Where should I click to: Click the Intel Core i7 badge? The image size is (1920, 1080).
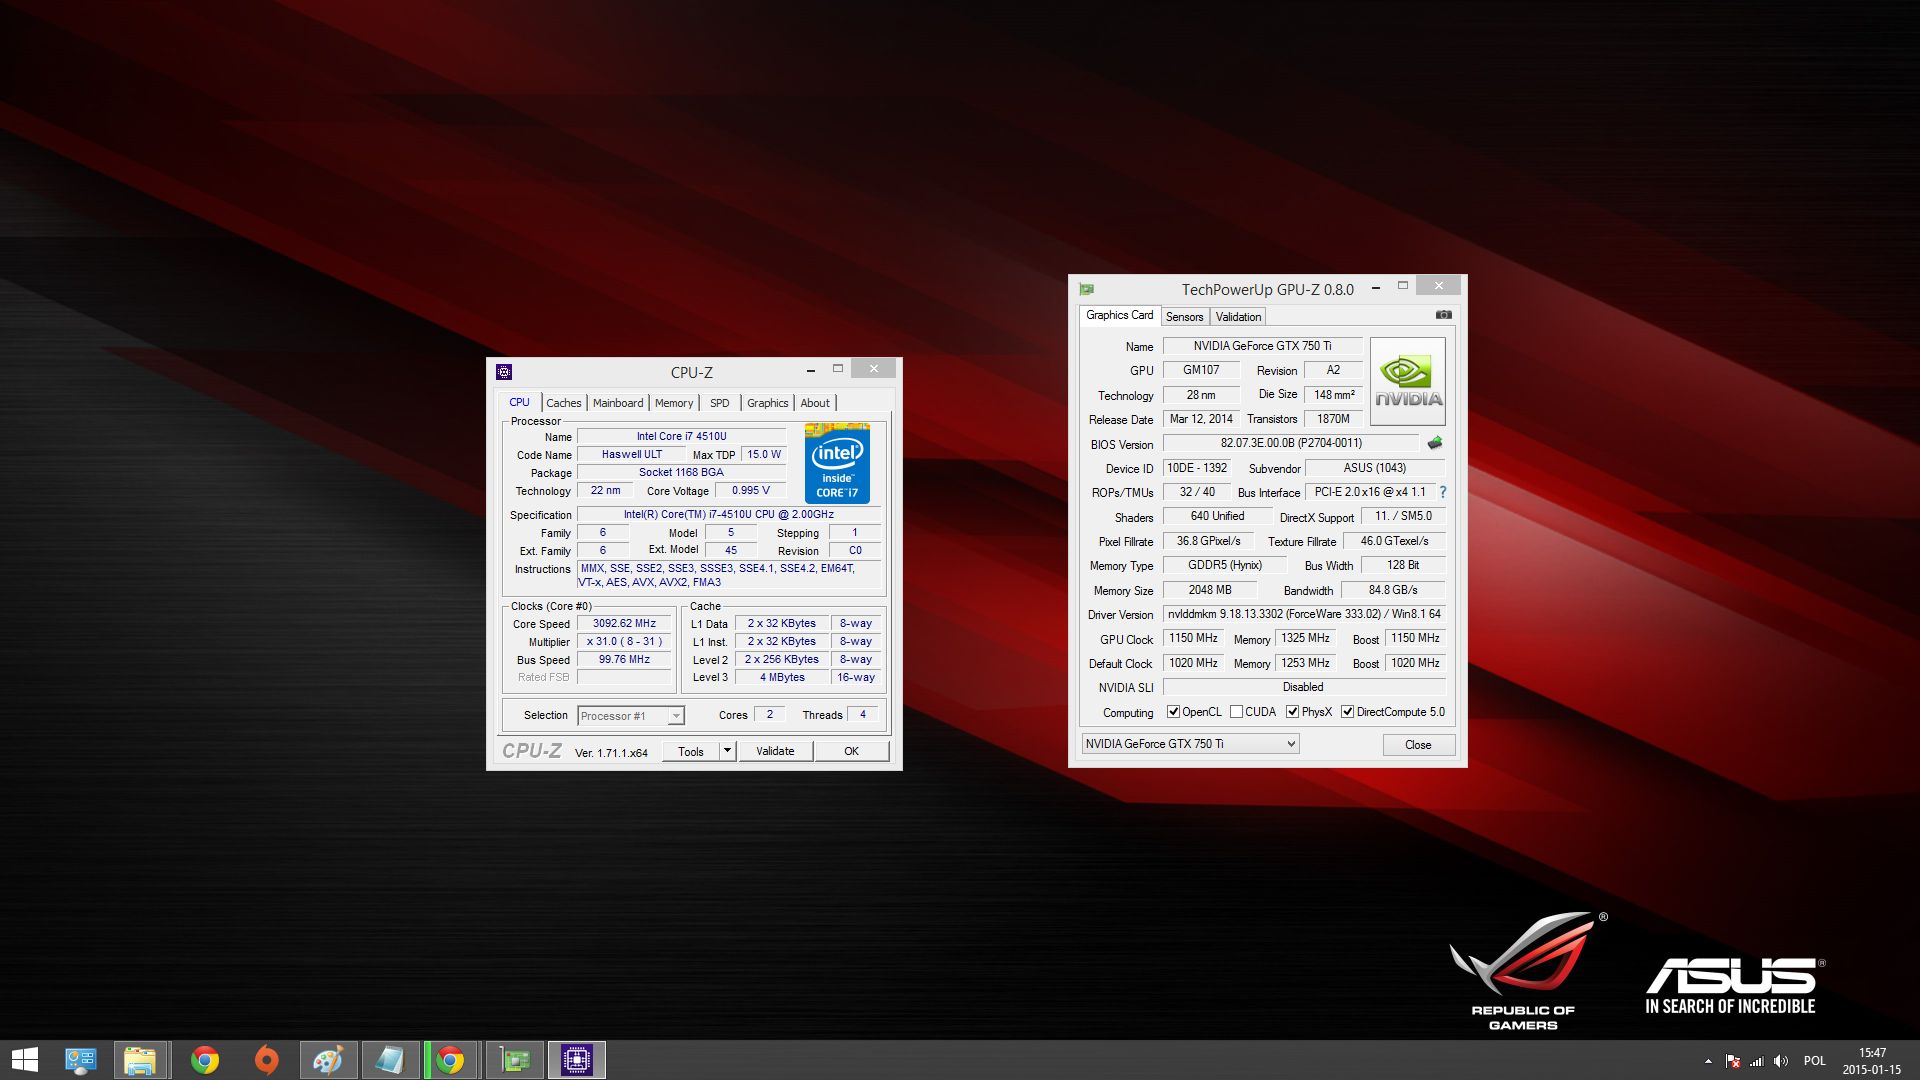coord(837,464)
